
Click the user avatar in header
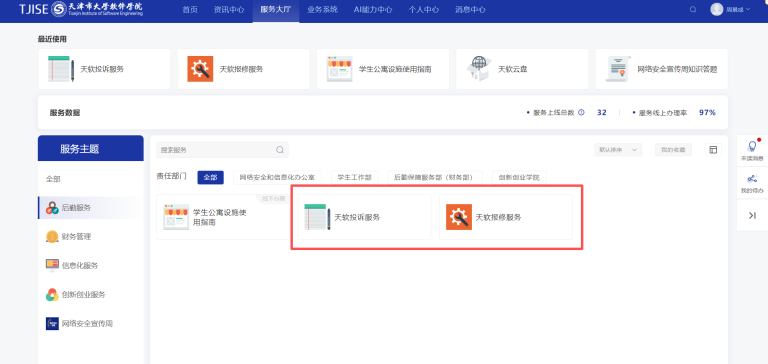point(717,9)
